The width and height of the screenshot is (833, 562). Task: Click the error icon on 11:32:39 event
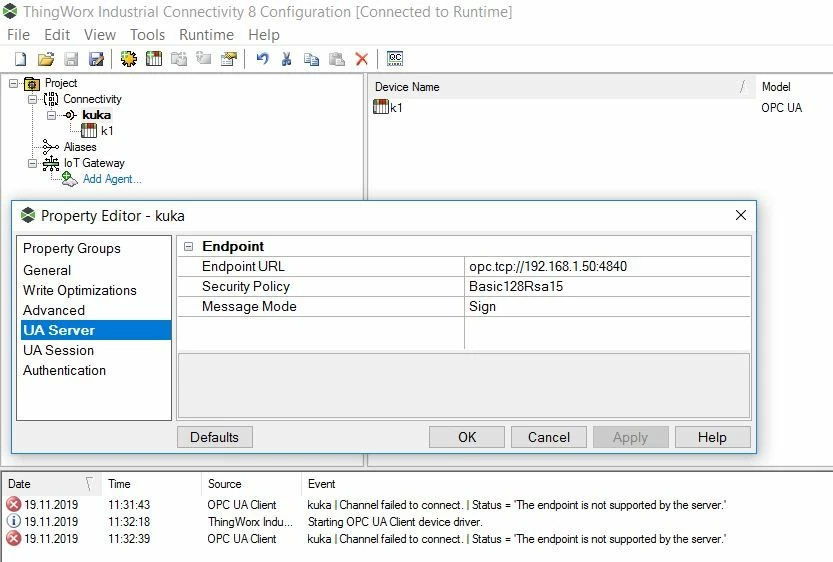(x=13, y=538)
